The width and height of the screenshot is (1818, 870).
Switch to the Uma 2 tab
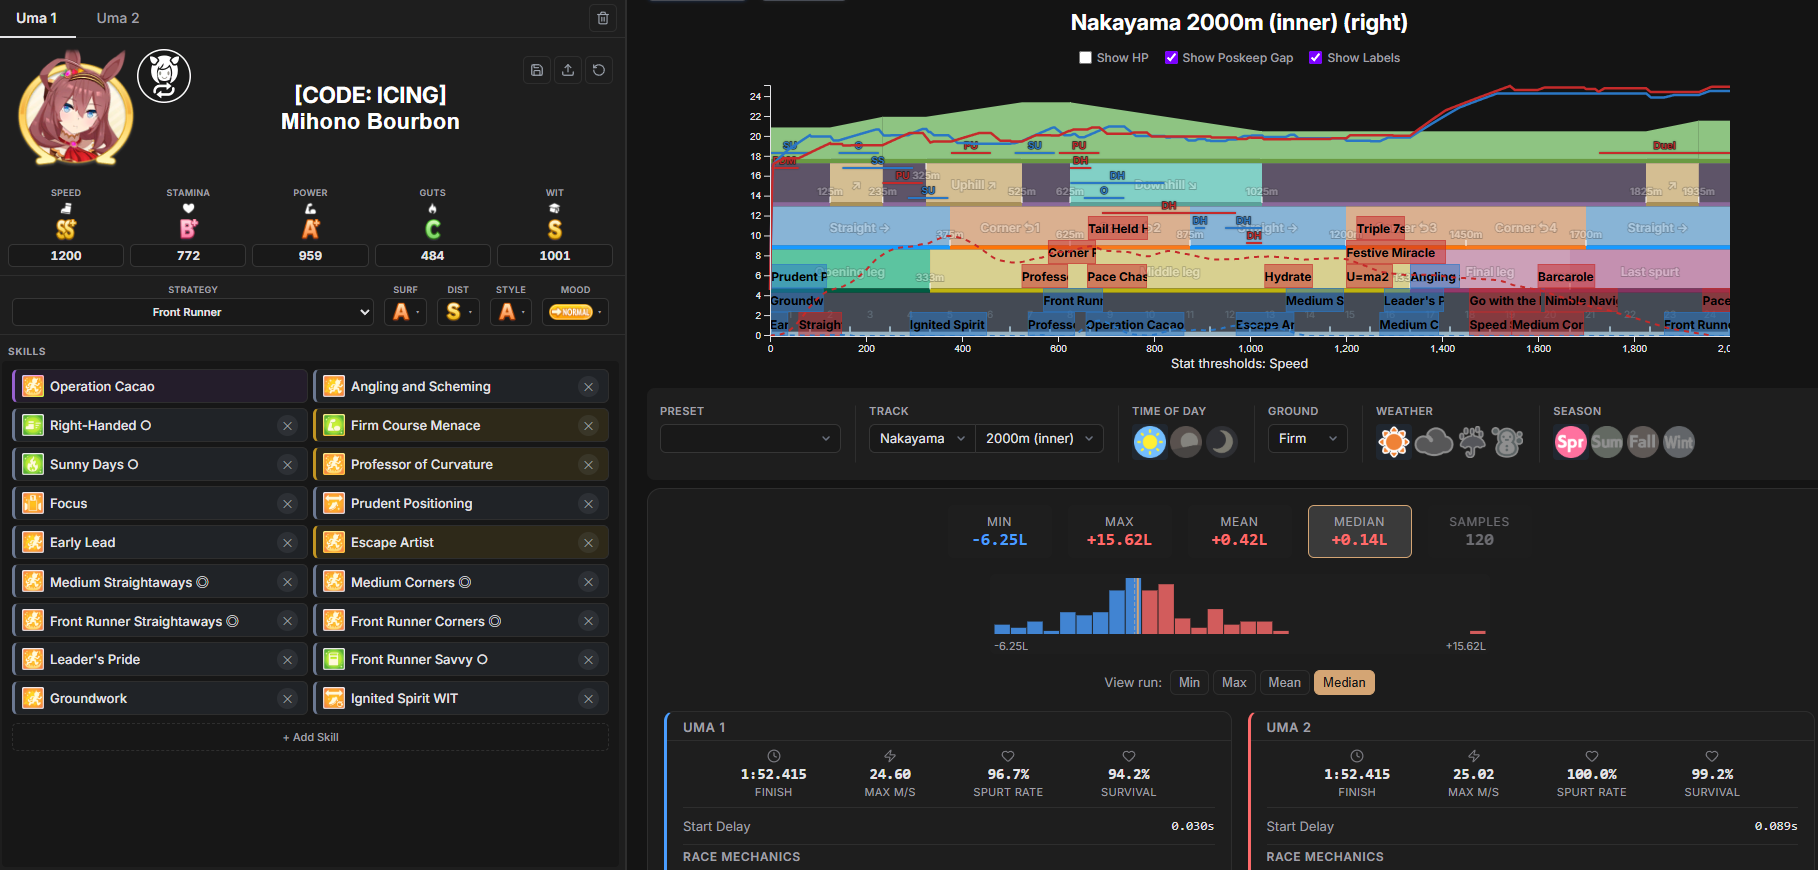pyautogui.click(x=118, y=18)
